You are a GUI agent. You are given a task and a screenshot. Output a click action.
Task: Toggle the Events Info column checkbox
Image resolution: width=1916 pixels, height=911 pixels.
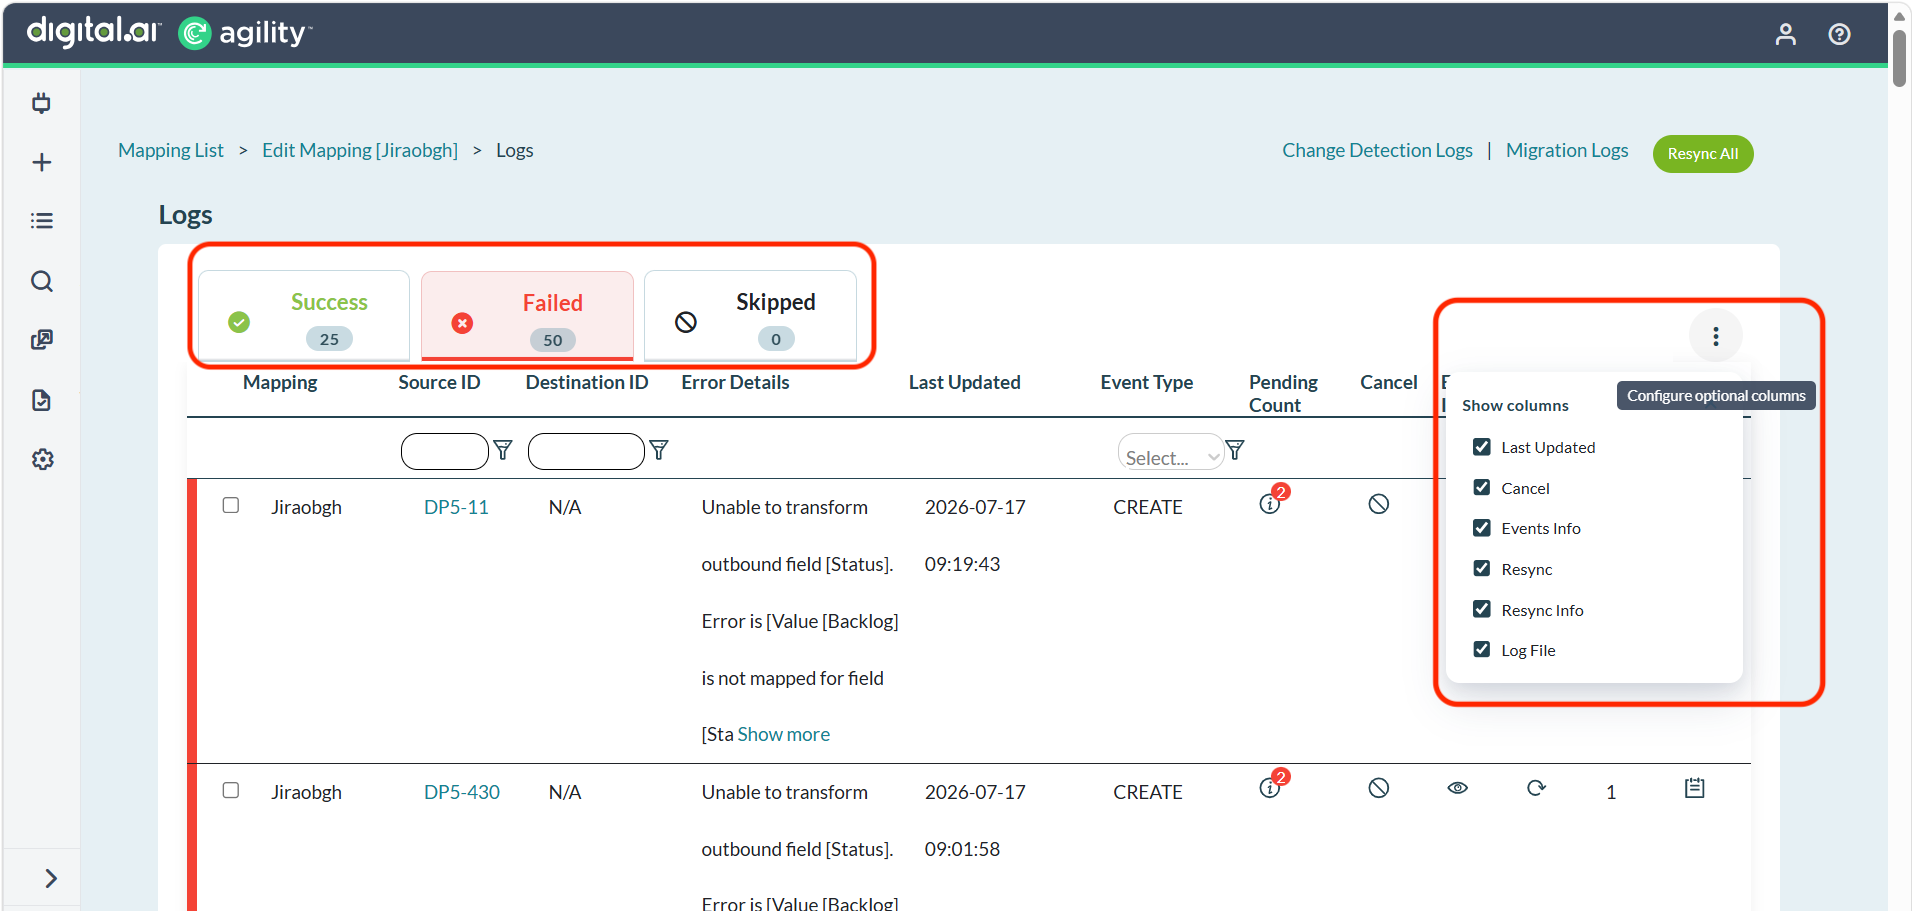pos(1482,528)
